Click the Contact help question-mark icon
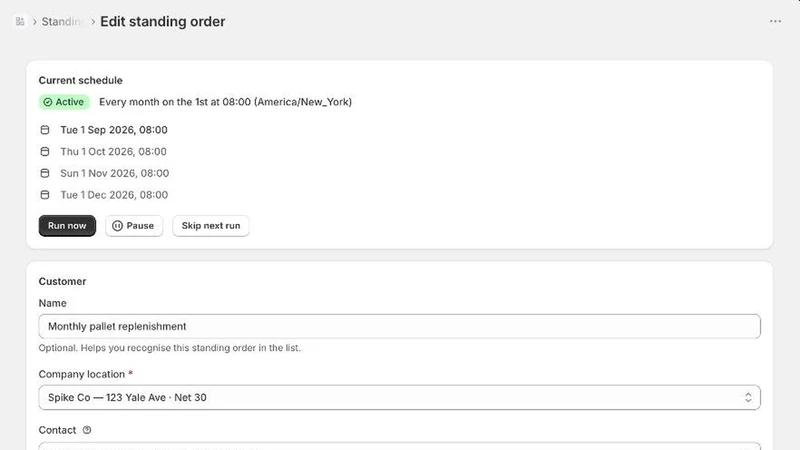 87,430
